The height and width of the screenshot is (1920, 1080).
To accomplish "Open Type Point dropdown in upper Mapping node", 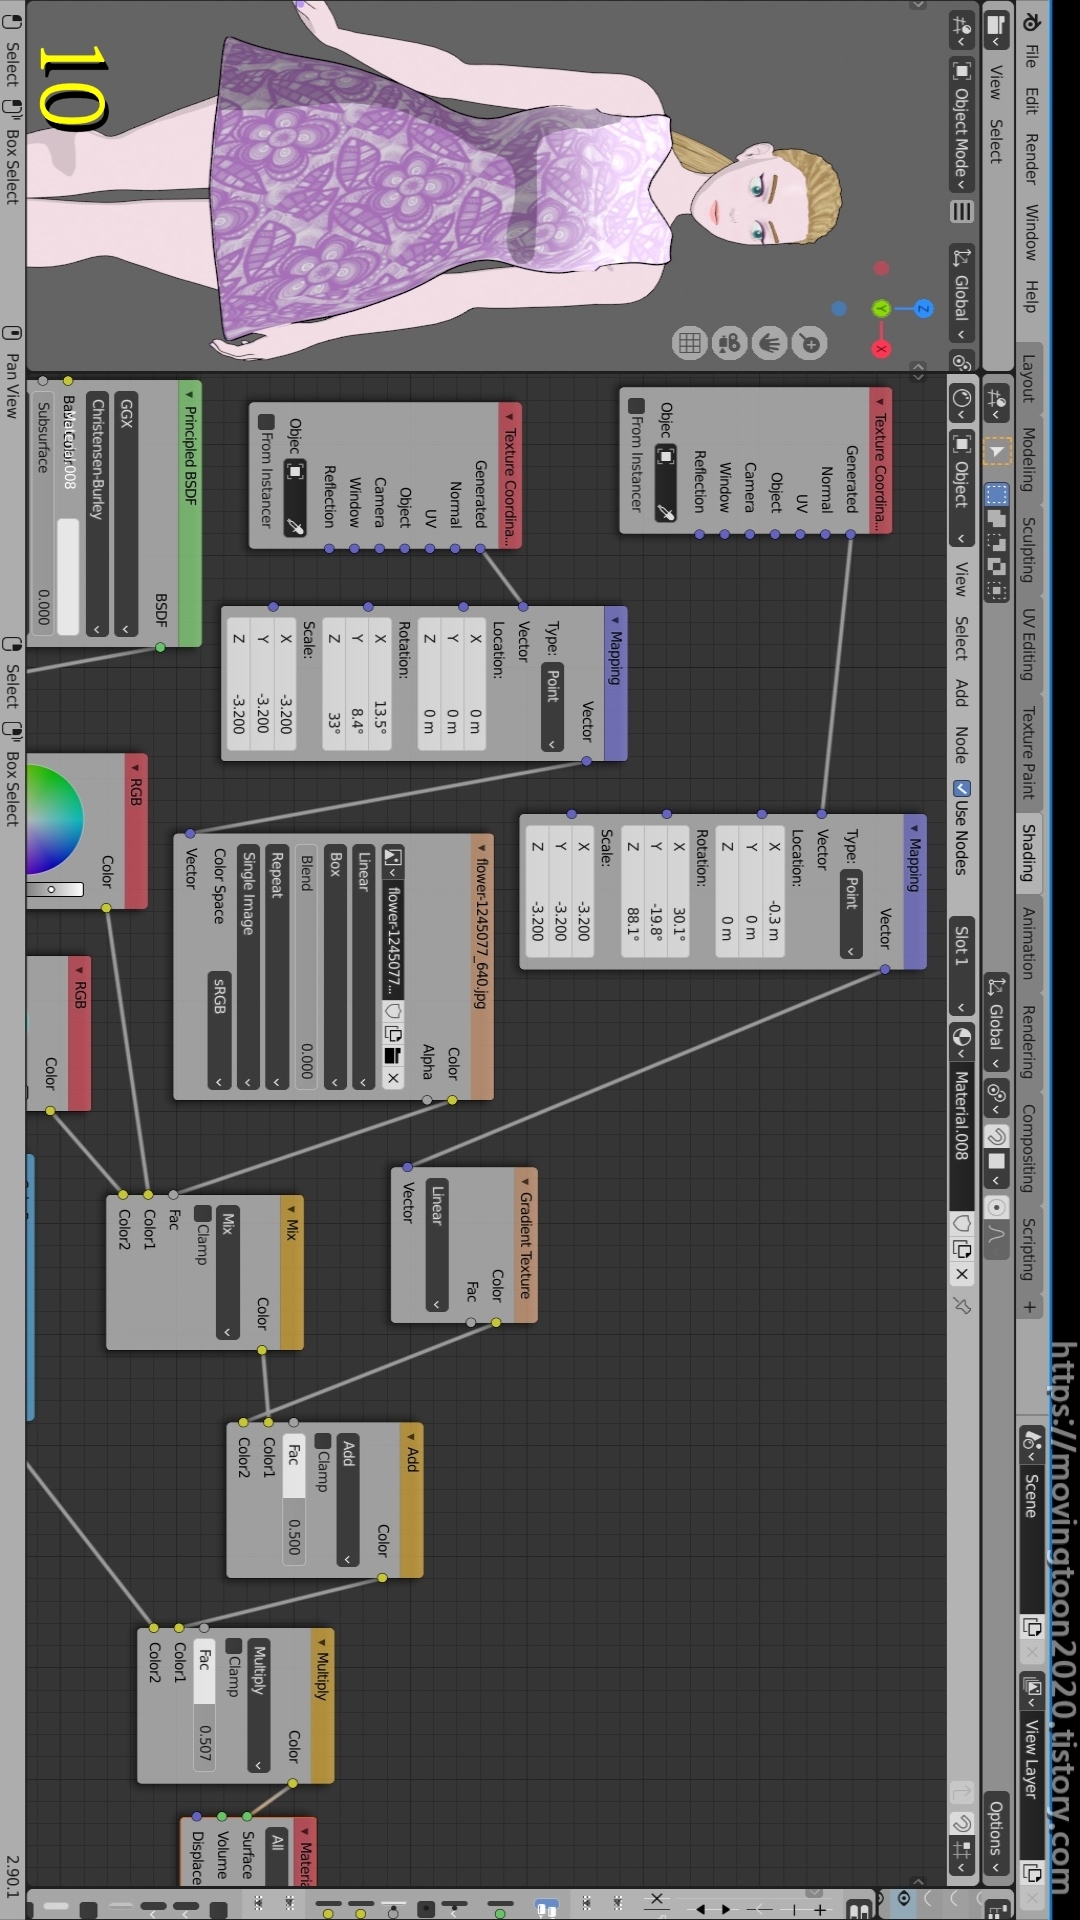I will [850, 915].
